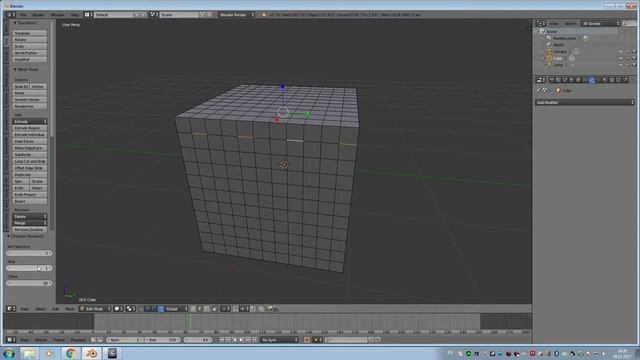Toggle selectability arrow for Cube
The width and height of the screenshot is (640, 360).
[627, 58]
